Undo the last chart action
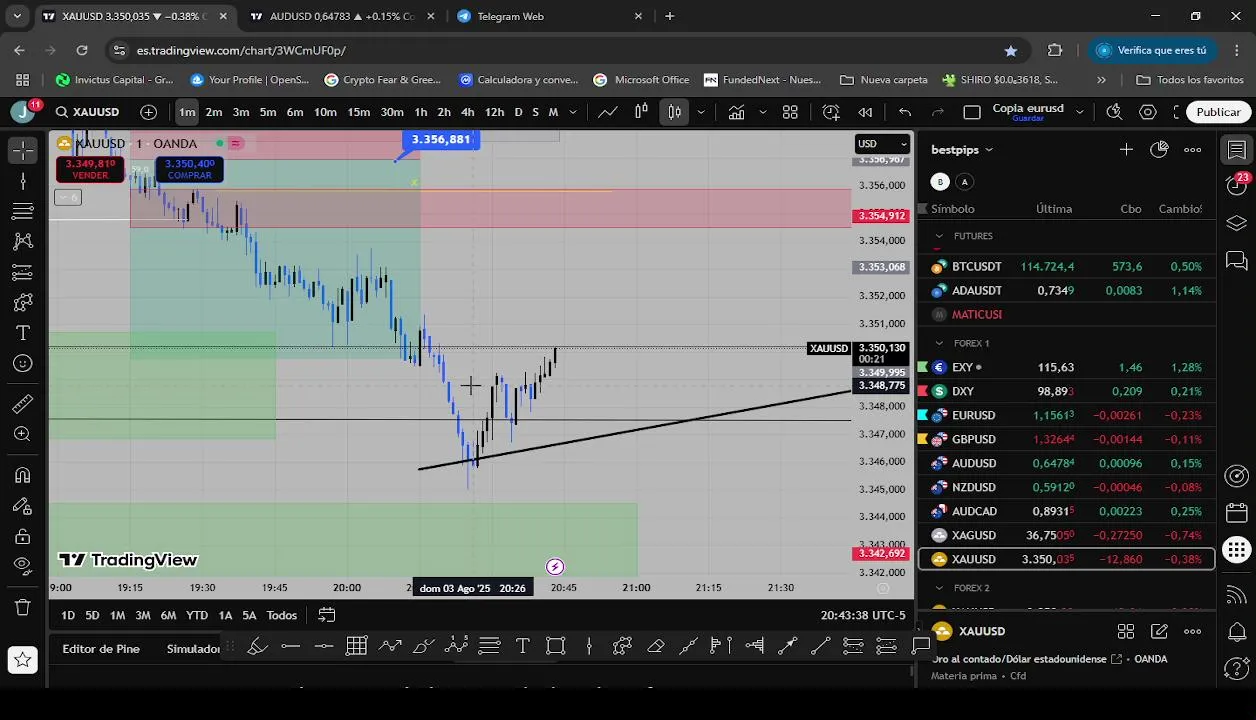Image resolution: width=1256 pixels, height=720 pixels. 905,112
